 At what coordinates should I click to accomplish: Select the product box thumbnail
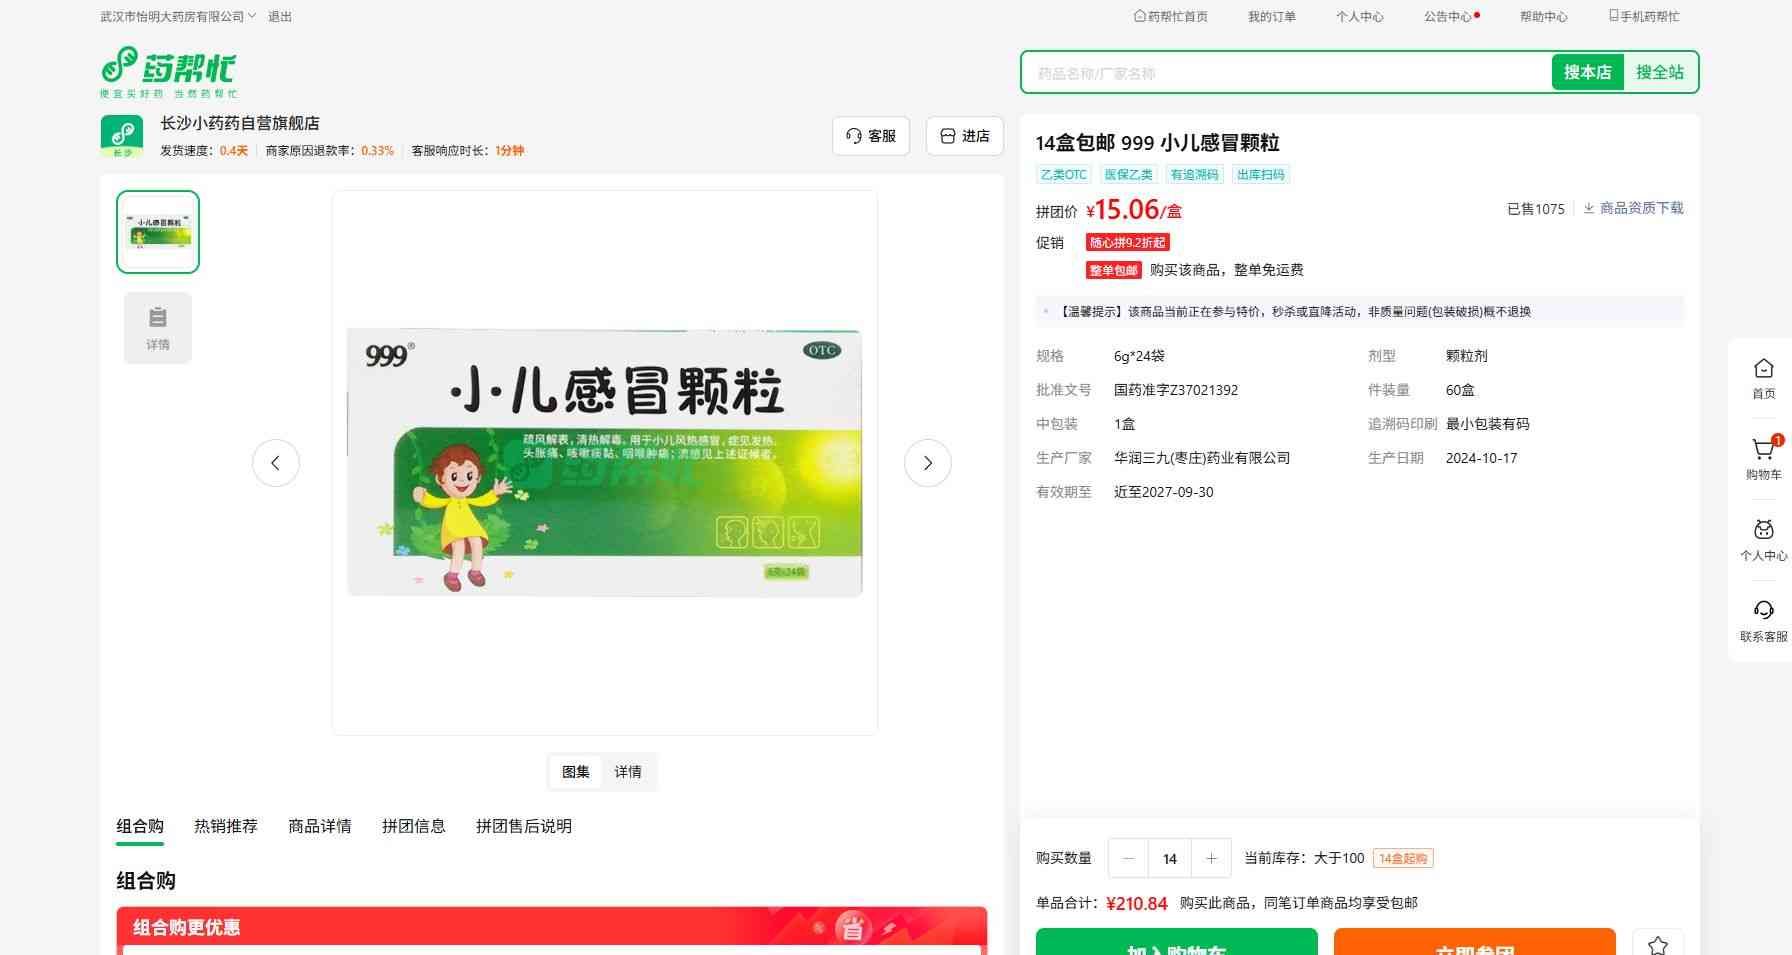click(x=158, y=232)
